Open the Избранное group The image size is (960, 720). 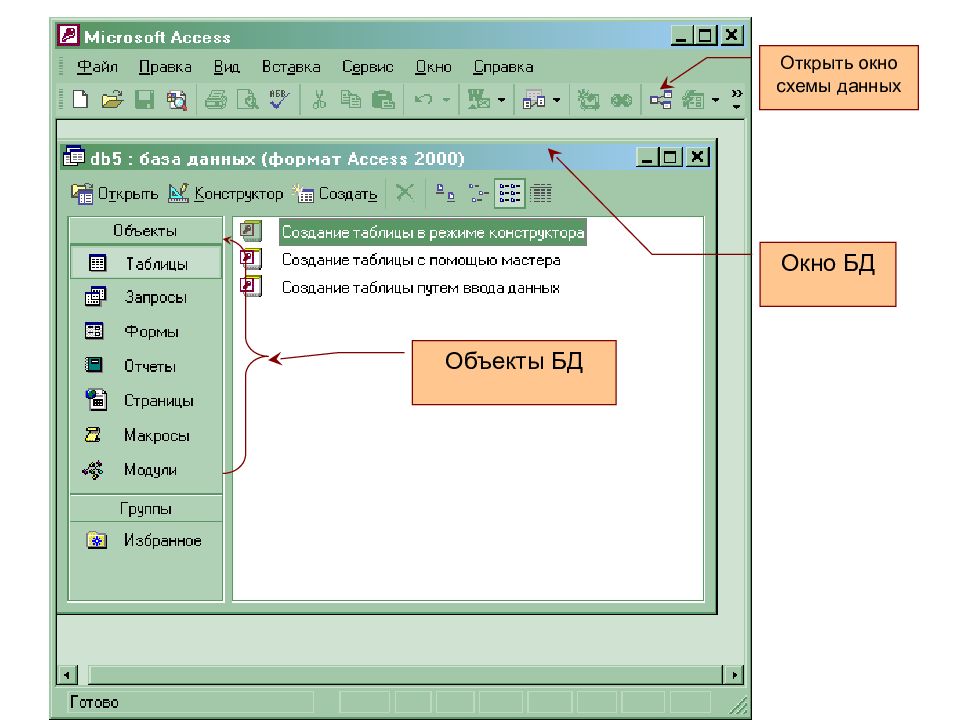click(145, 540)
